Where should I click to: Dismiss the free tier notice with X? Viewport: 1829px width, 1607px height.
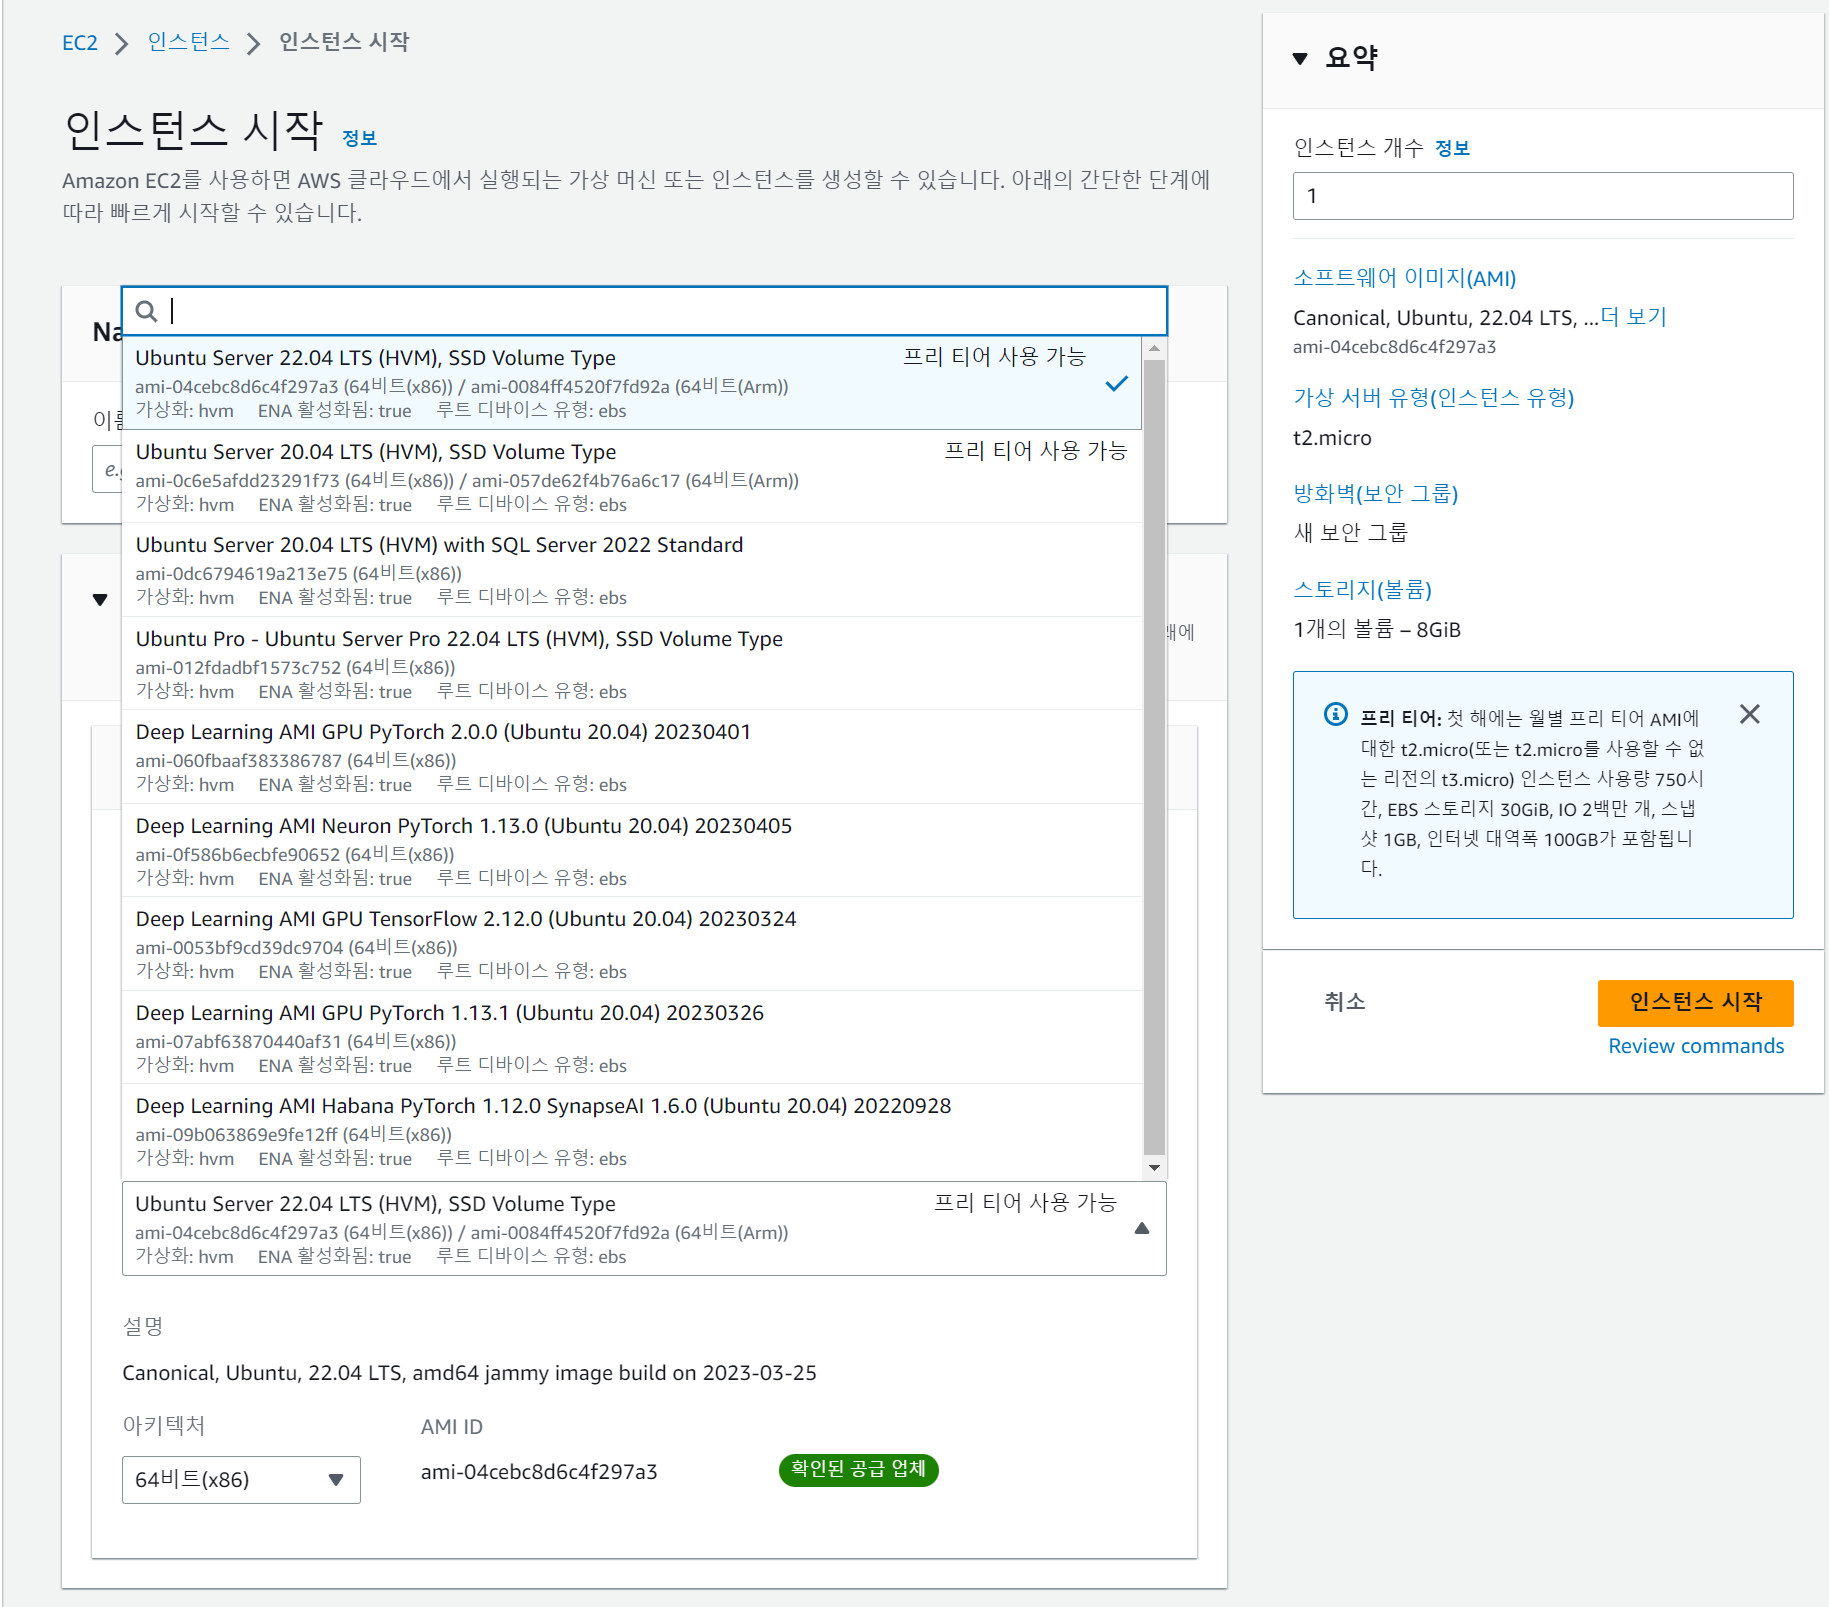(x=1749, y=714)
